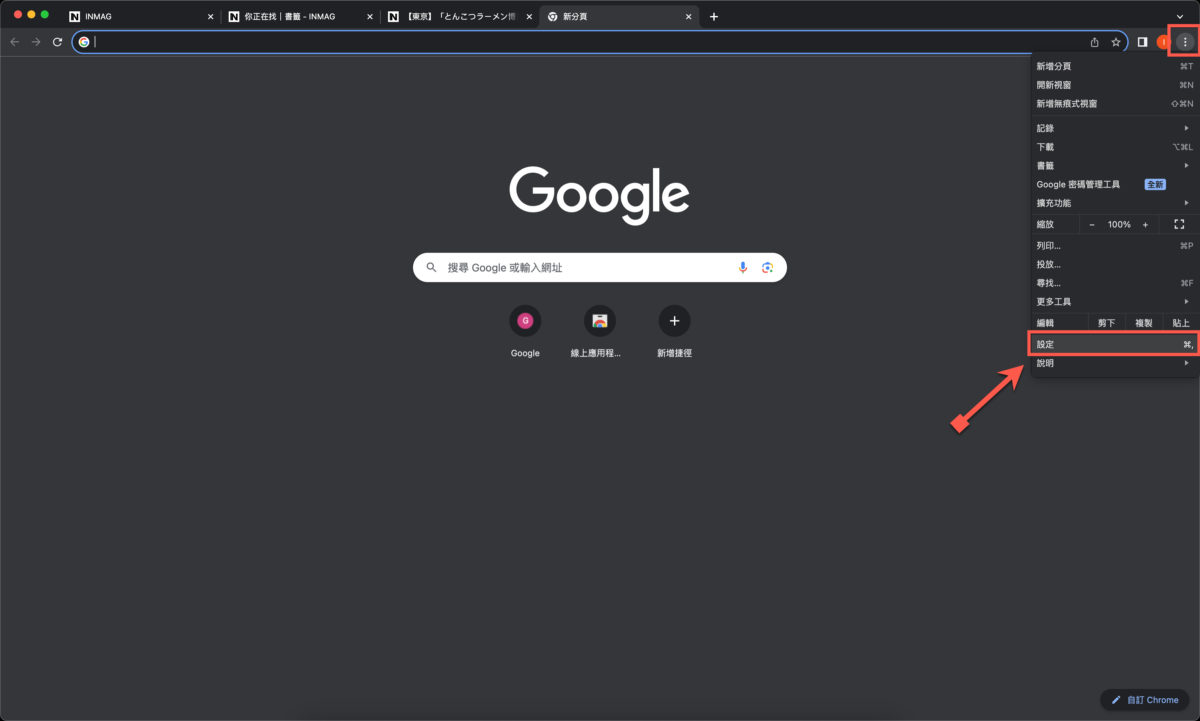The width and height of the screenshot is (1200, 721).
Task: Open Google 密碼管理工具
Action: (1114, 184)
